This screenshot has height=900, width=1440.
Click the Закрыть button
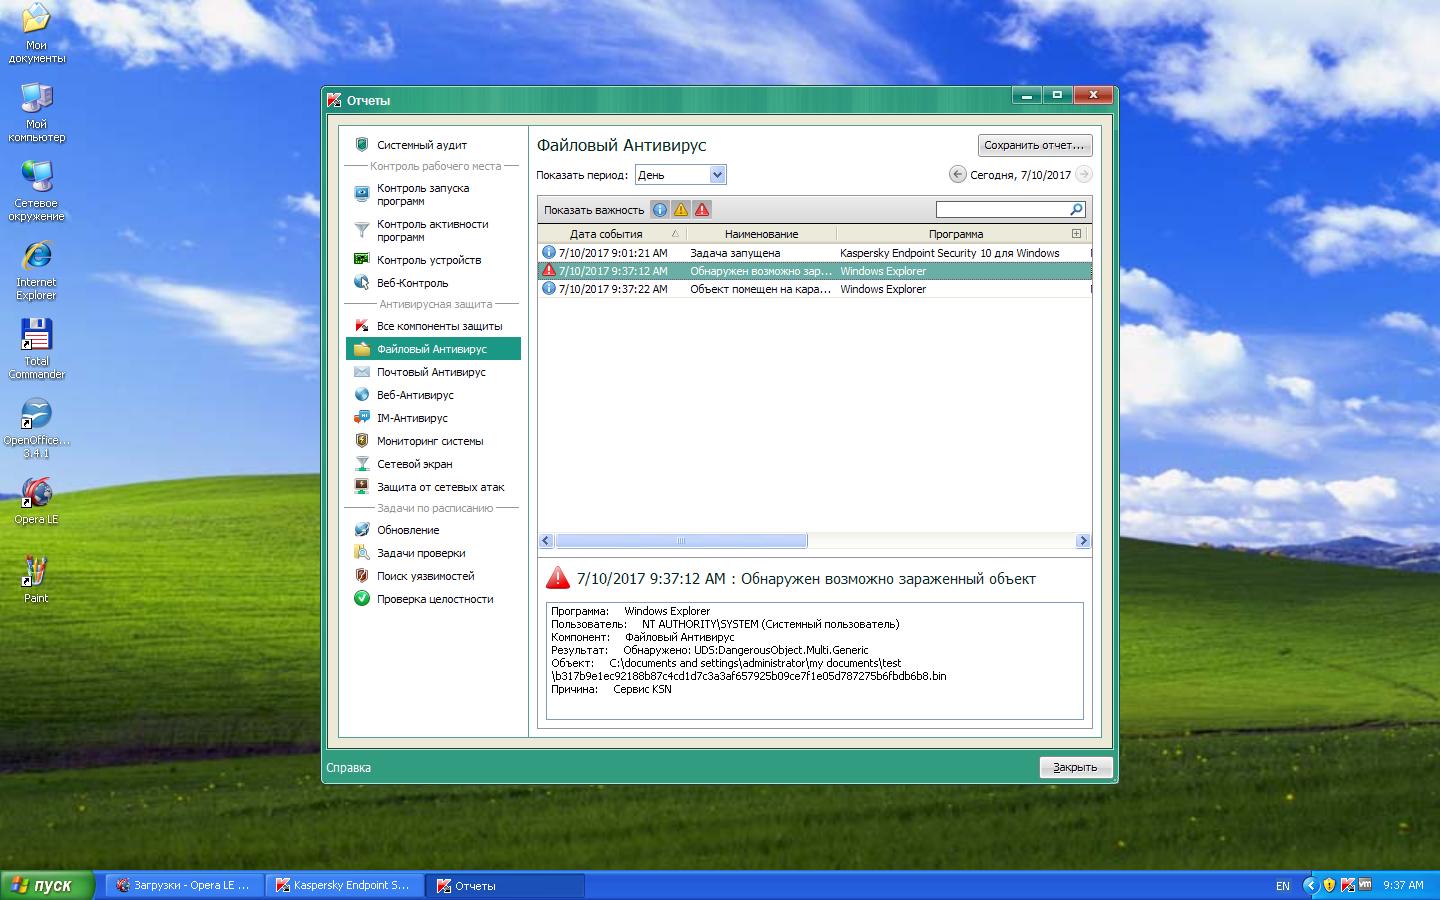(1075, 767)
